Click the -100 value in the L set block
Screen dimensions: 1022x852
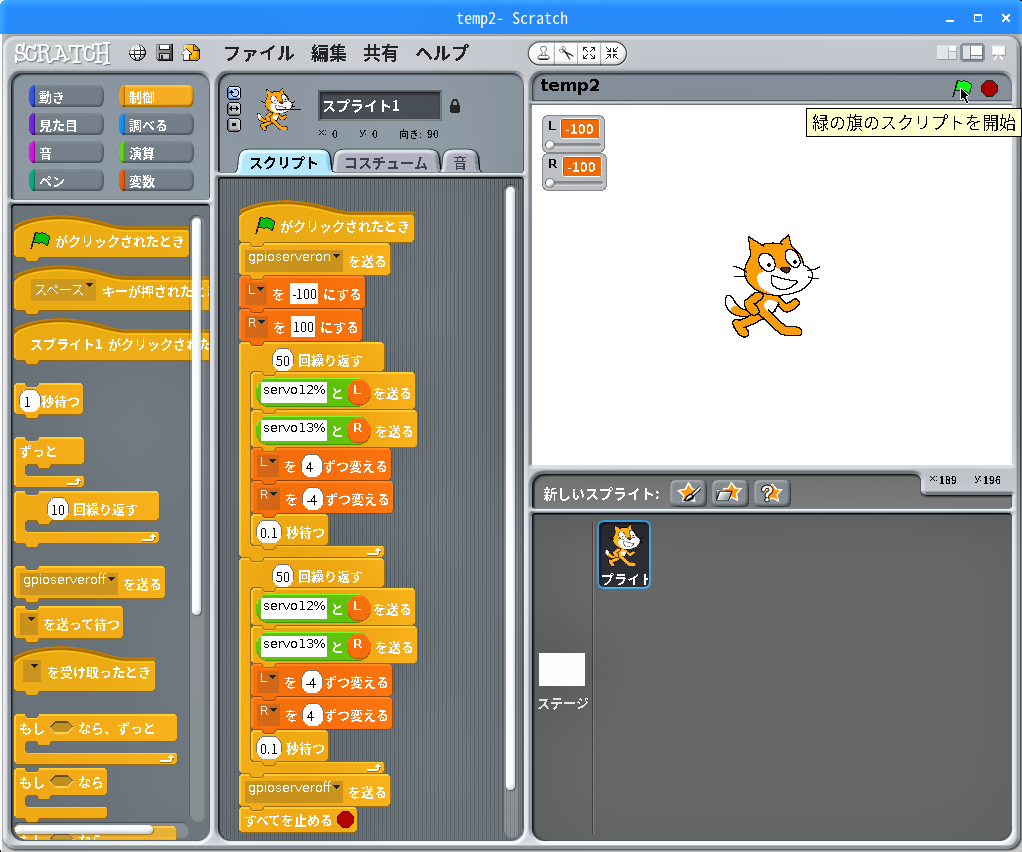304,294
